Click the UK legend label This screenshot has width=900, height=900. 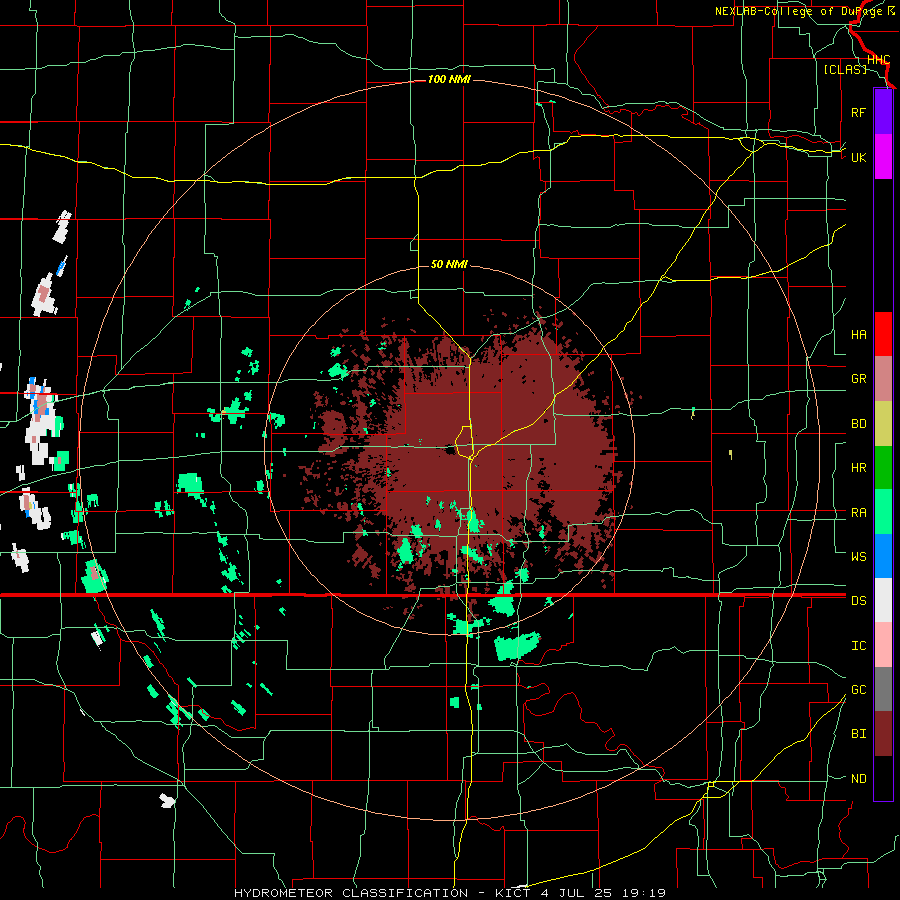[x=858, y=157]
